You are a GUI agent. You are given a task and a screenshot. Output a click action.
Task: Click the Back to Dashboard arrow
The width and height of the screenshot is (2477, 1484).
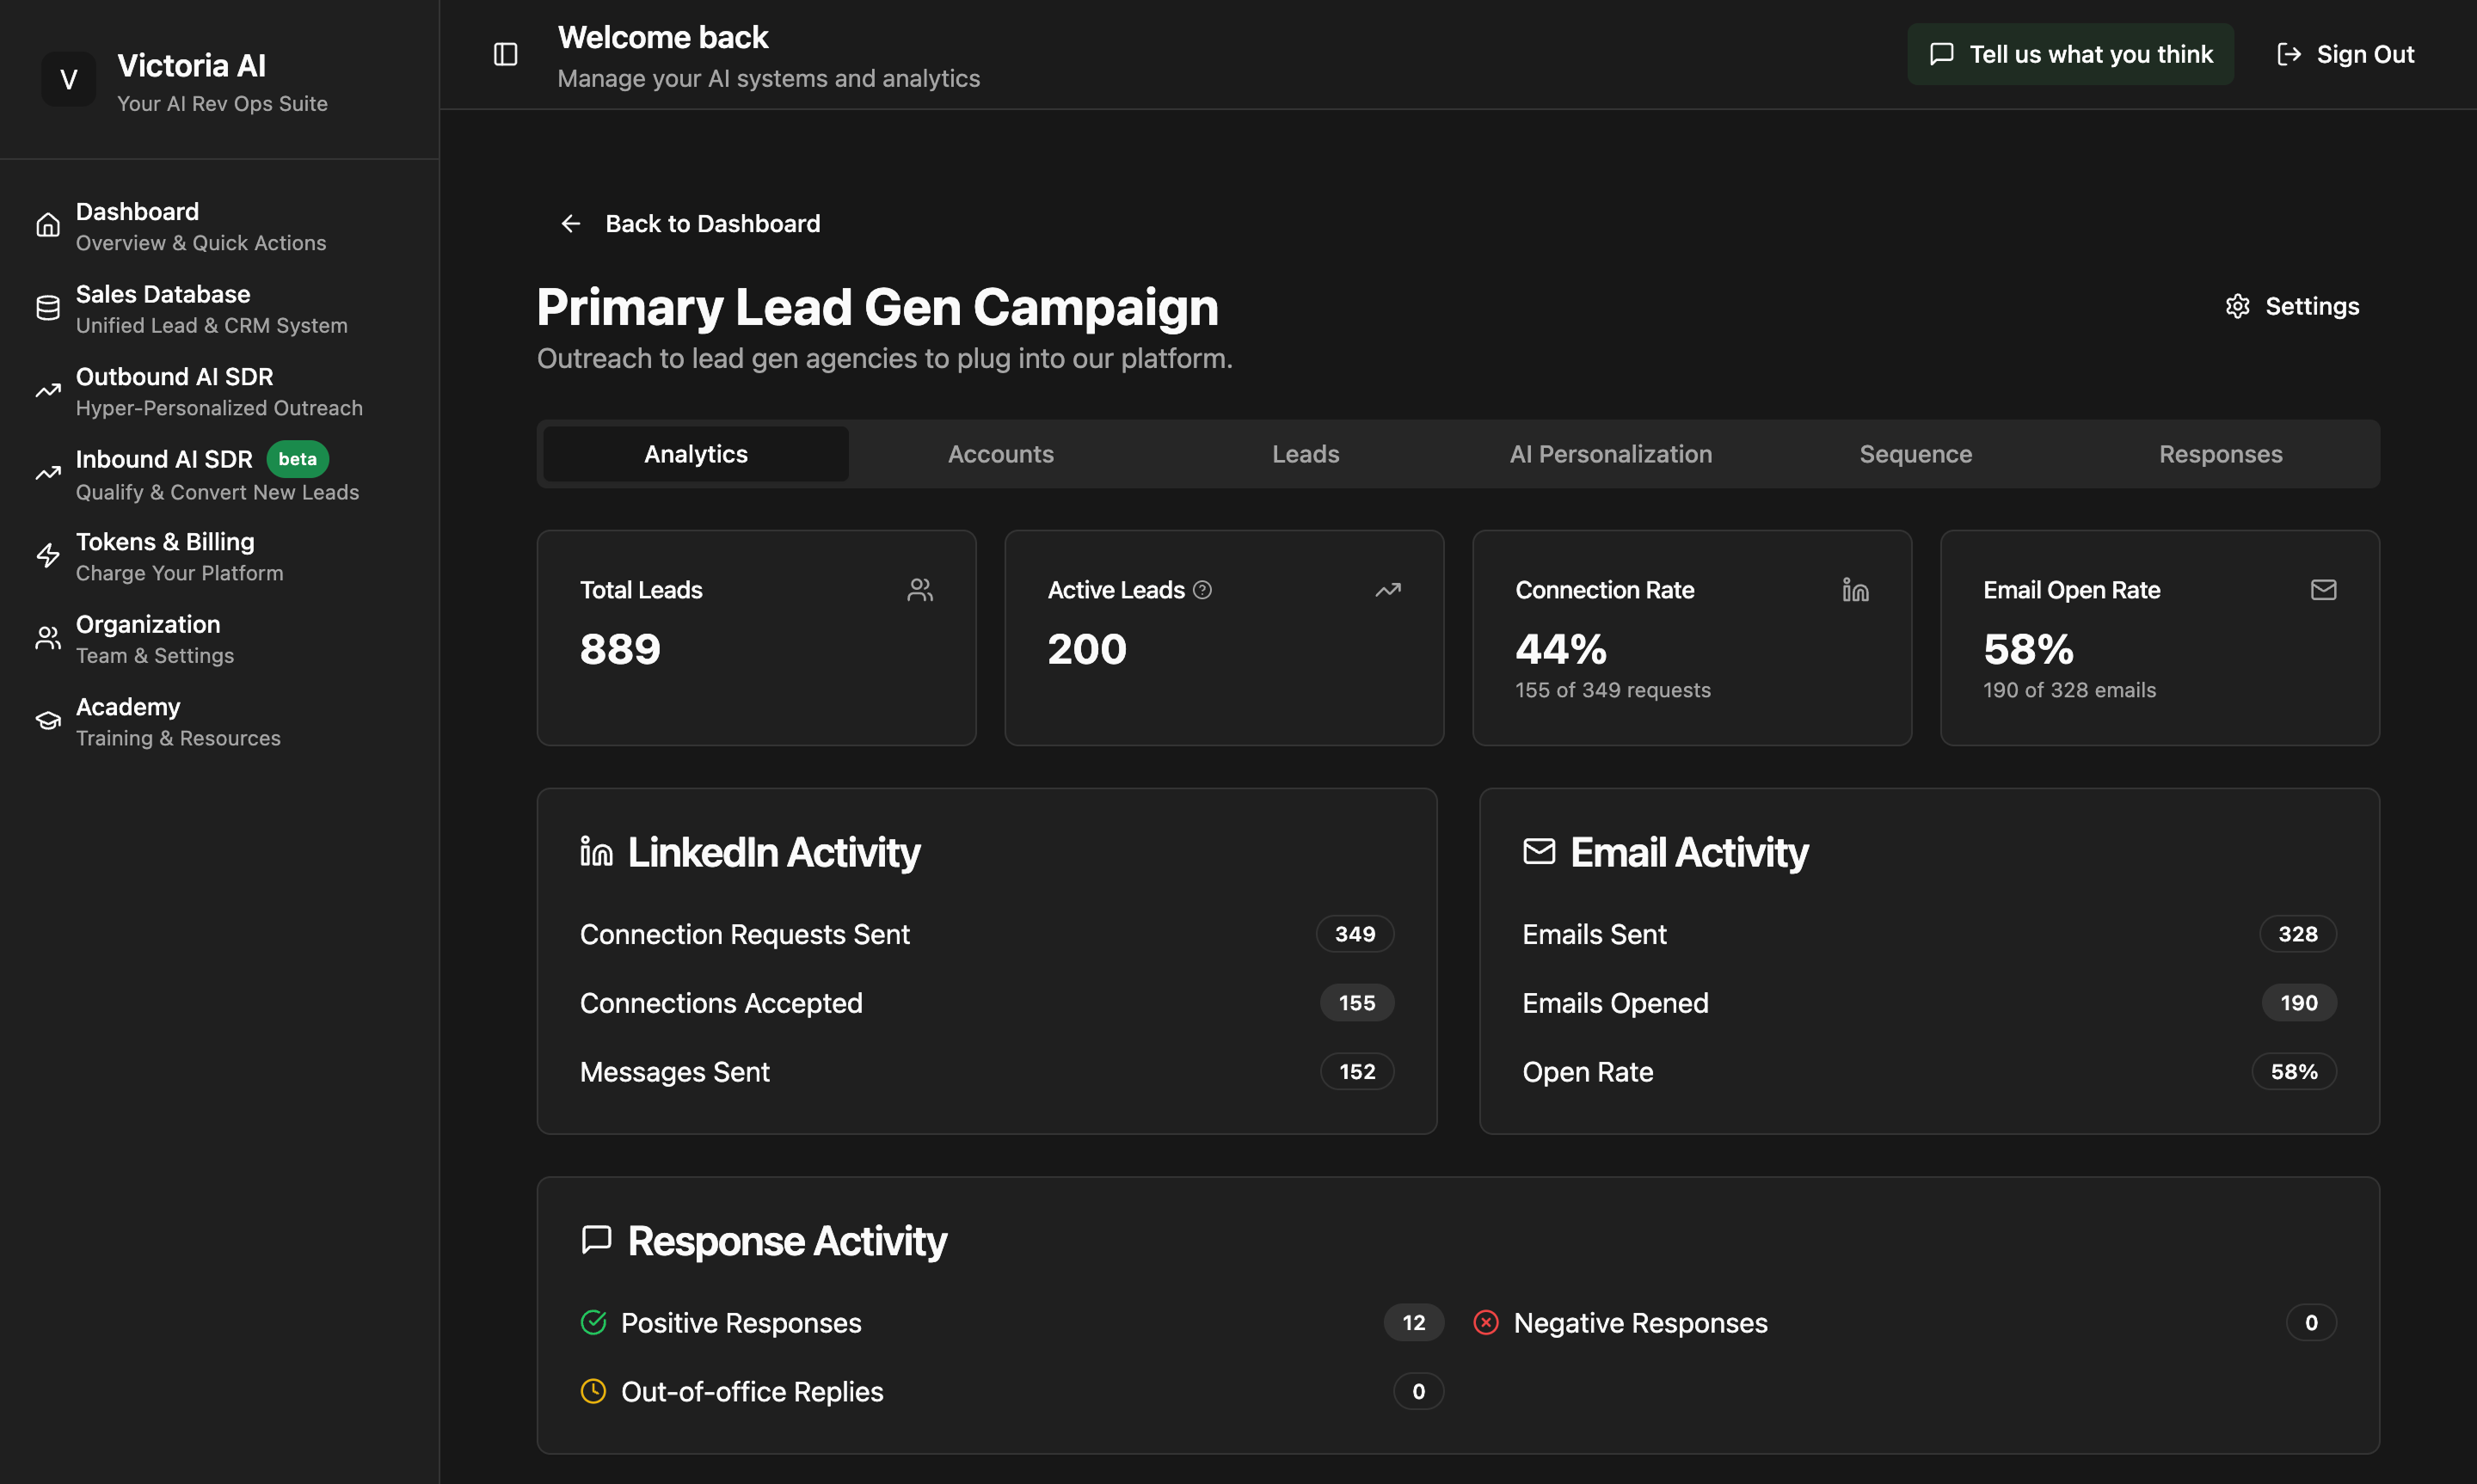pyautogui.click(x=571, y=224)
